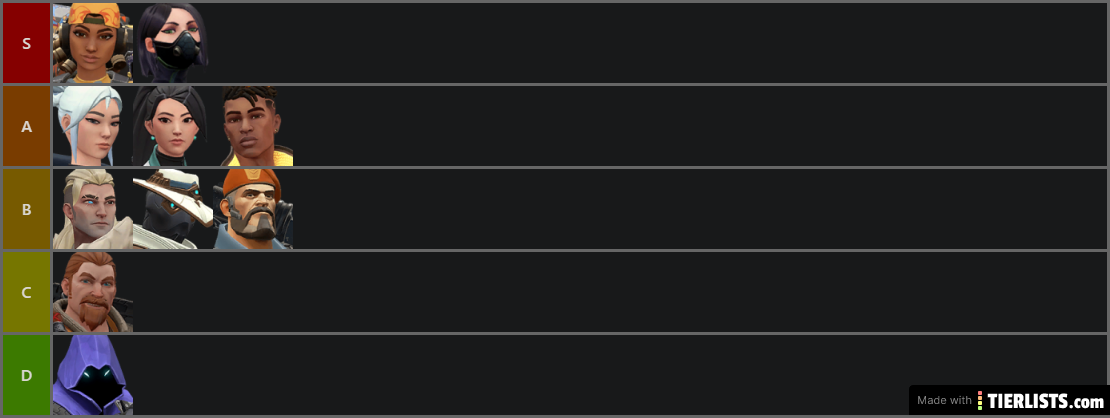This screenshot has height=418, width=1110.
Task: Select the red-haired goateed agent in C tier
Action: [93, 292]
